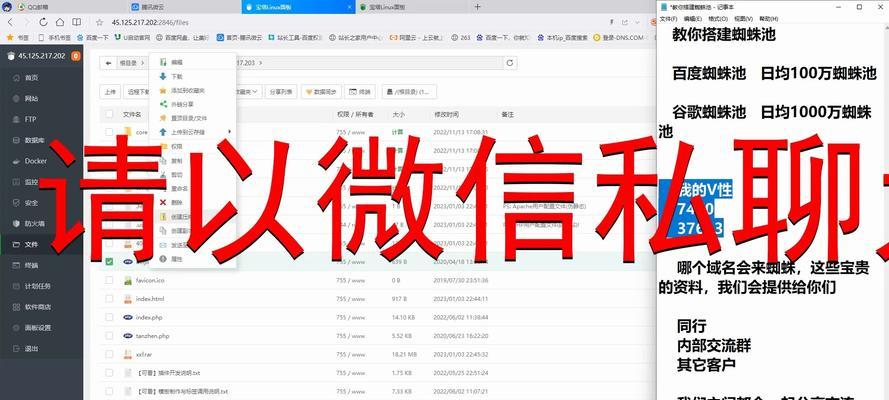This screenshot has width=889, height=400.
Task: Close the active 宝塔Linux面板 tab
Action: pyautogui.click(x=347, y=7)
